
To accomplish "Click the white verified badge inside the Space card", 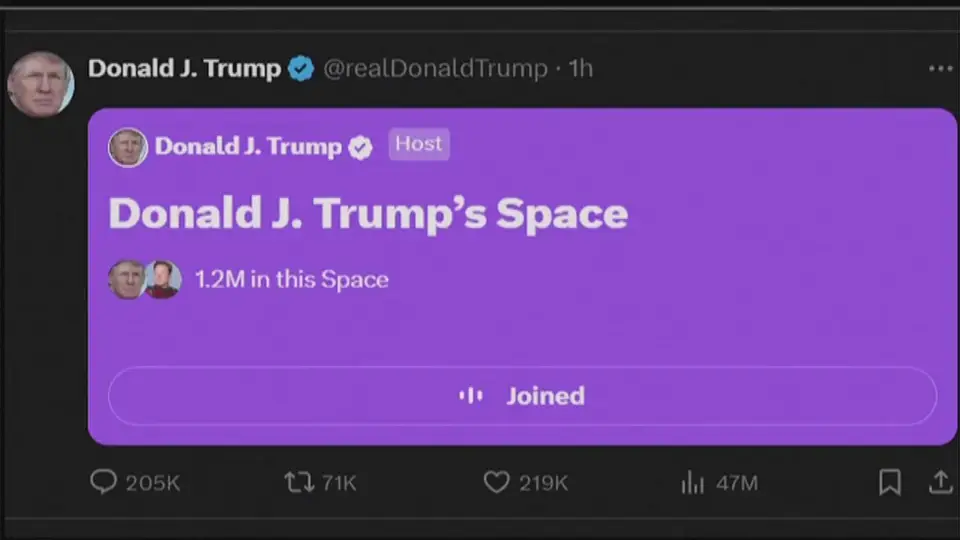I will pos(360,147).
